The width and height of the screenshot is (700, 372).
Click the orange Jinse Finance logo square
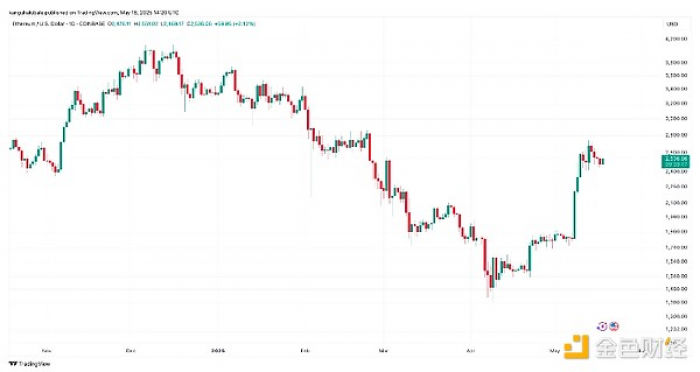(x=577, y=347)
